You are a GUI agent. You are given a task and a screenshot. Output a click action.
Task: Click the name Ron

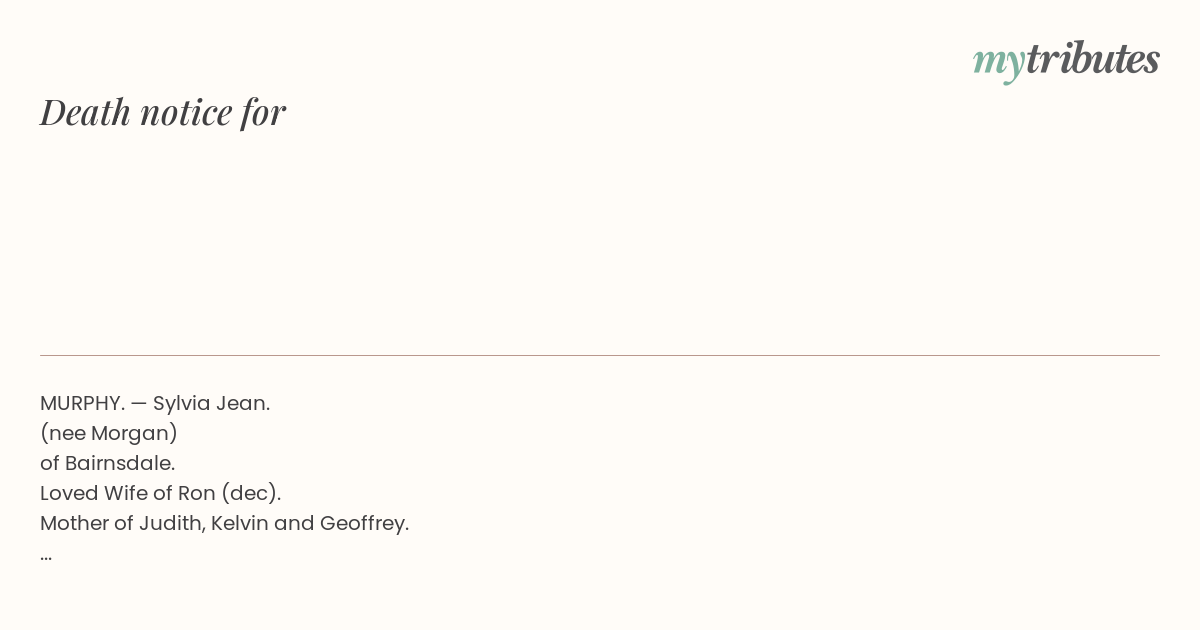(x=197, y=493)
